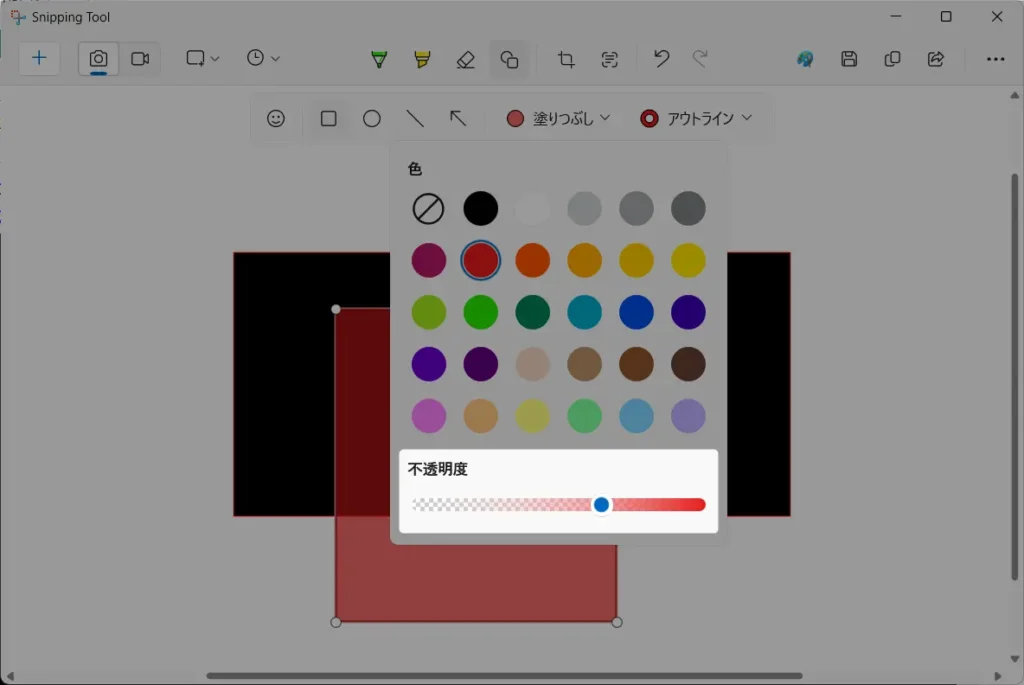Expand the snipping mode rectangle dropdown
The width and height of the screenshot is (1024, 685).
[x=202, y=58]
